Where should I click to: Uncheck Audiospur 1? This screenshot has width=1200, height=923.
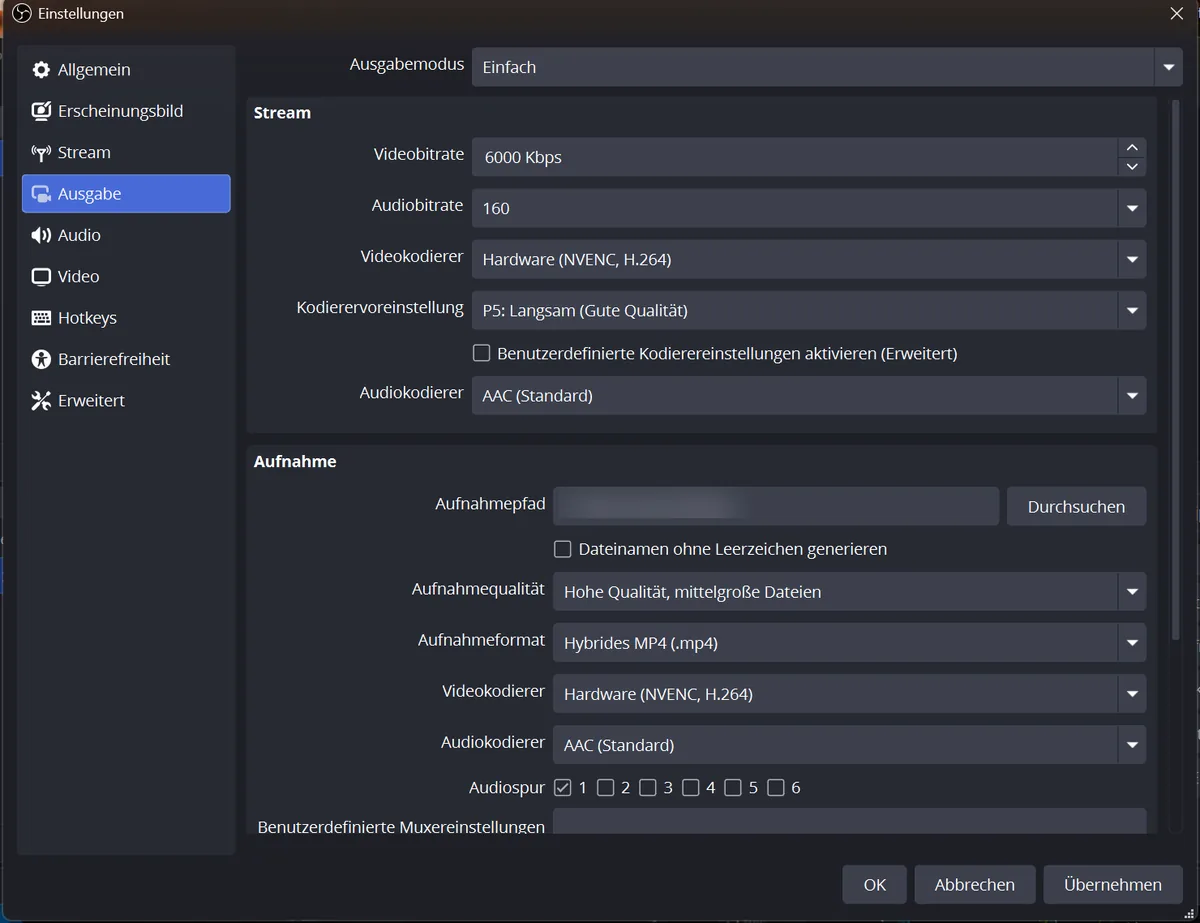coord(563,788)
